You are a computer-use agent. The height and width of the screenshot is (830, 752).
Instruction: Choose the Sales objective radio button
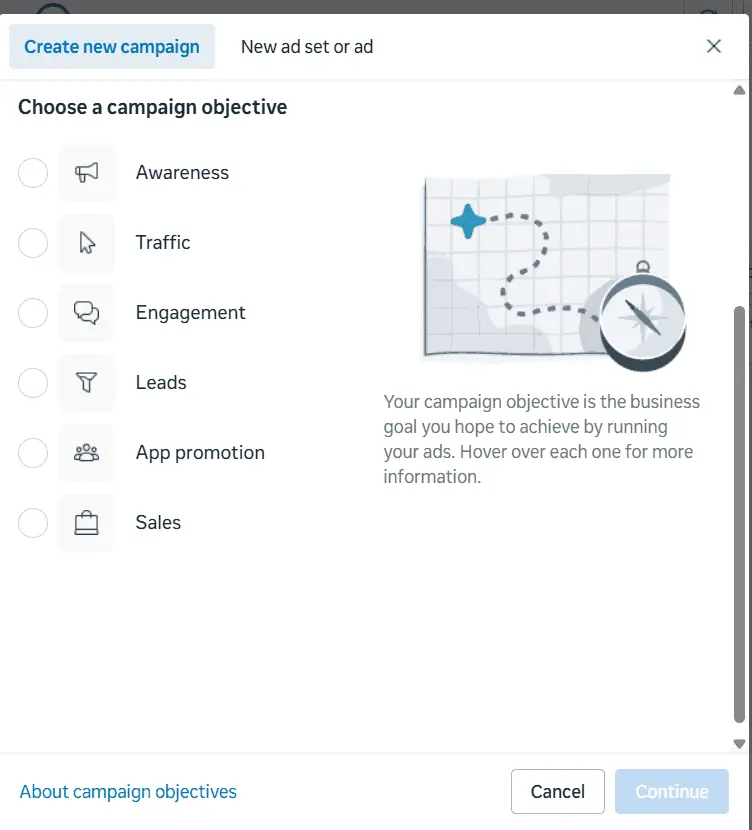click(33, 523)
